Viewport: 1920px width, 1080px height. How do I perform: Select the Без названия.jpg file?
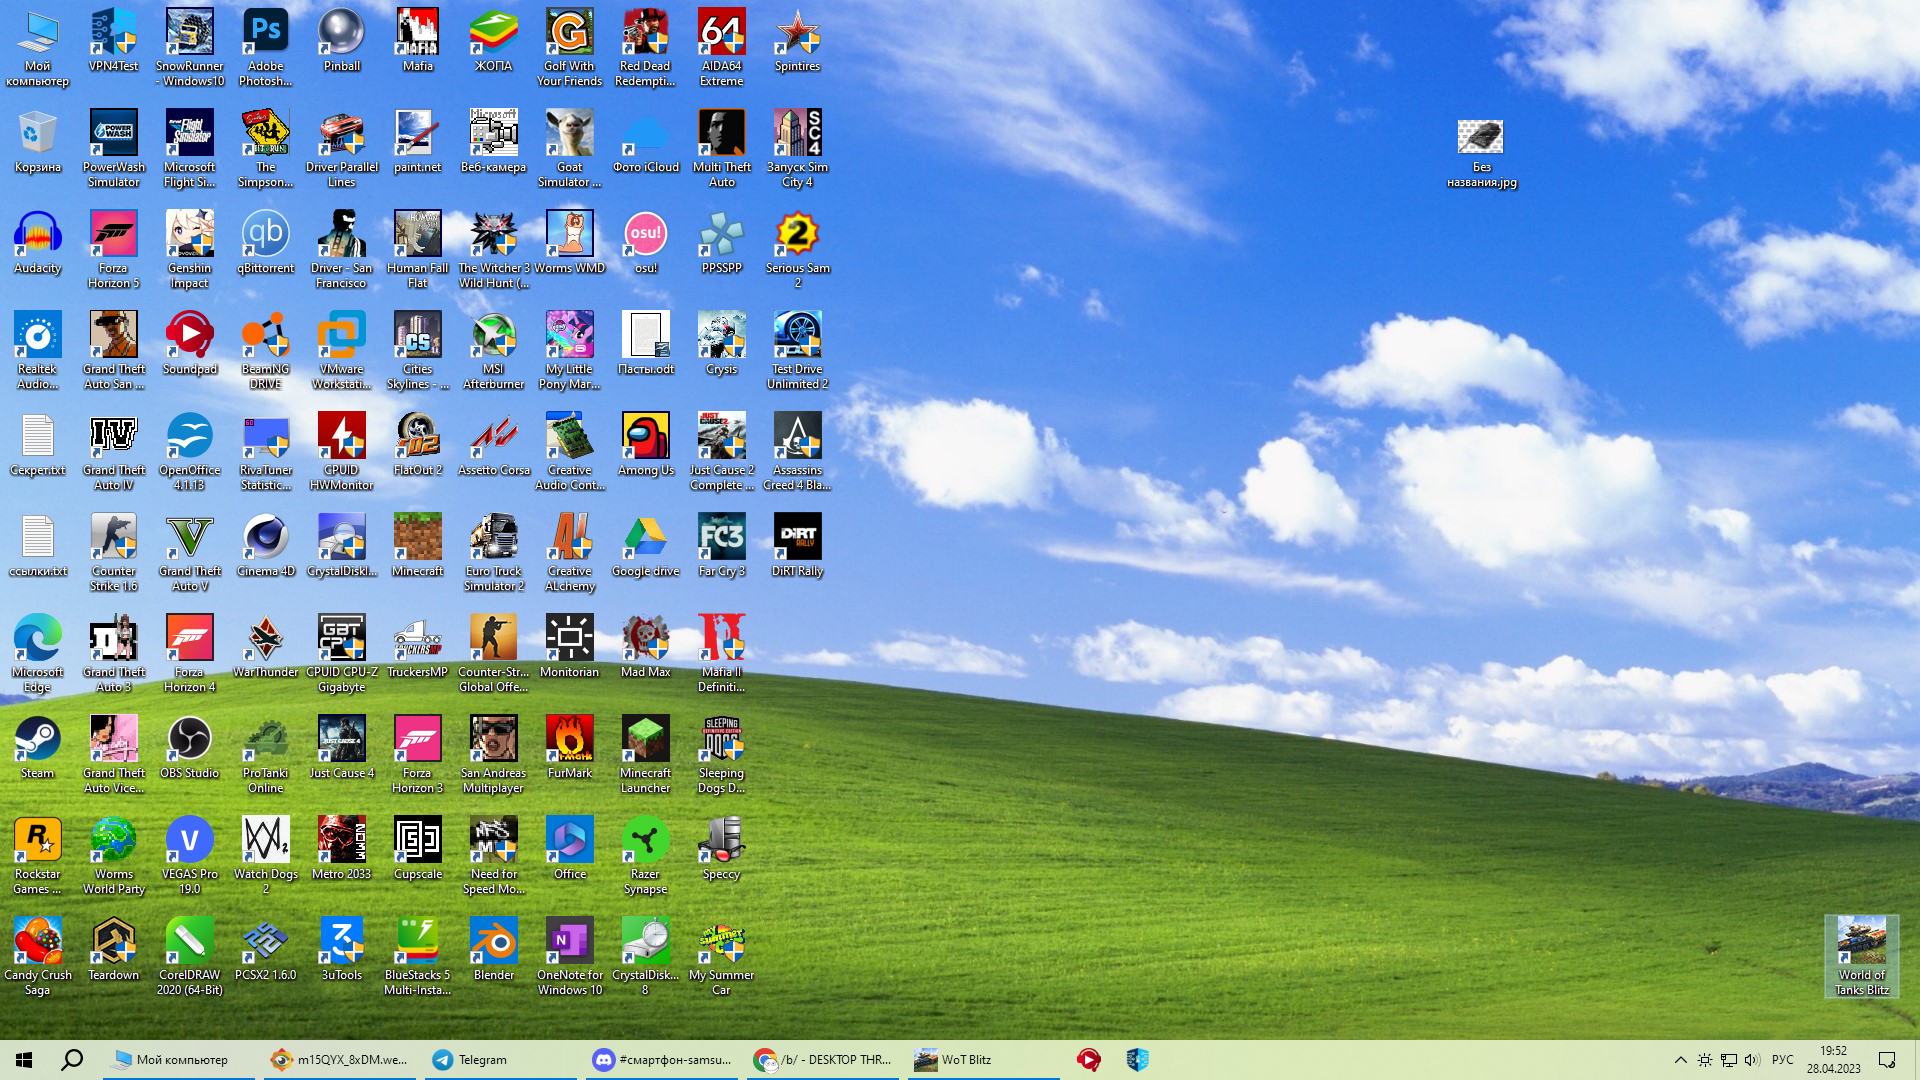pos(1482,154)
